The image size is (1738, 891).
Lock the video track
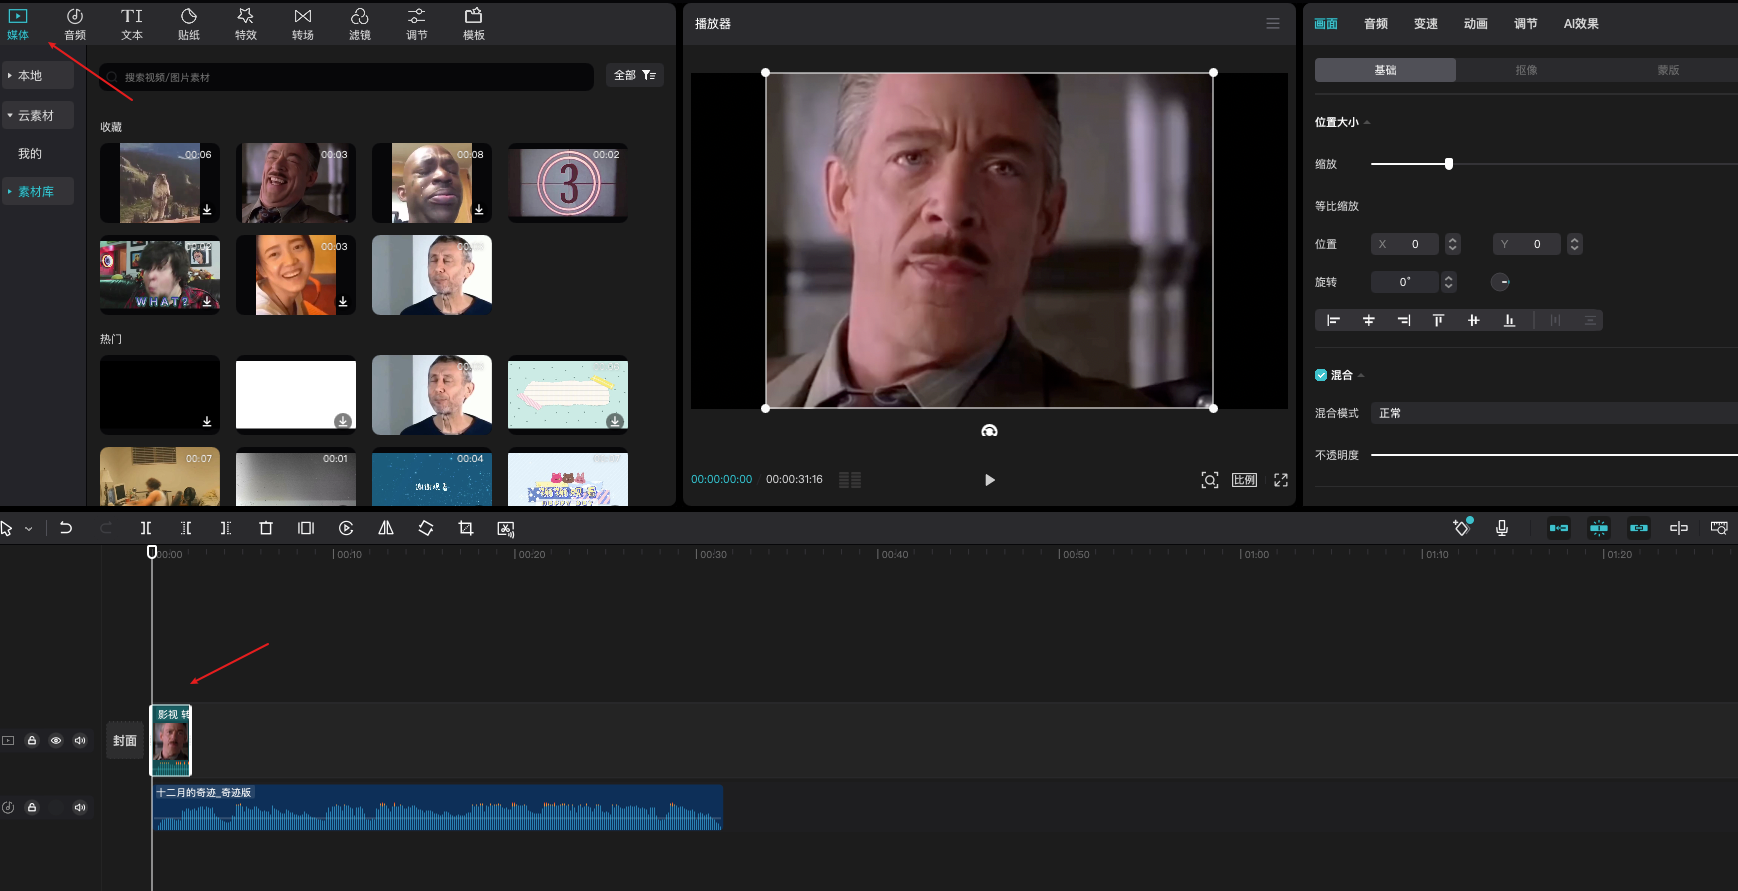coord(32,741)
